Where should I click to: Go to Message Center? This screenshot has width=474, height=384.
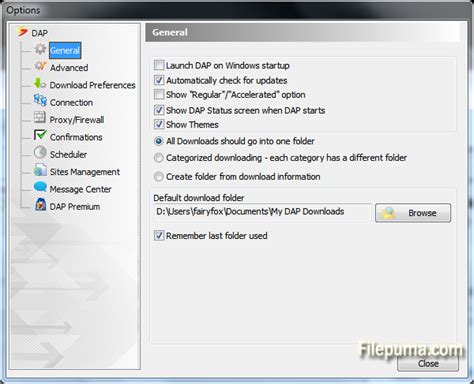point(81,189)
